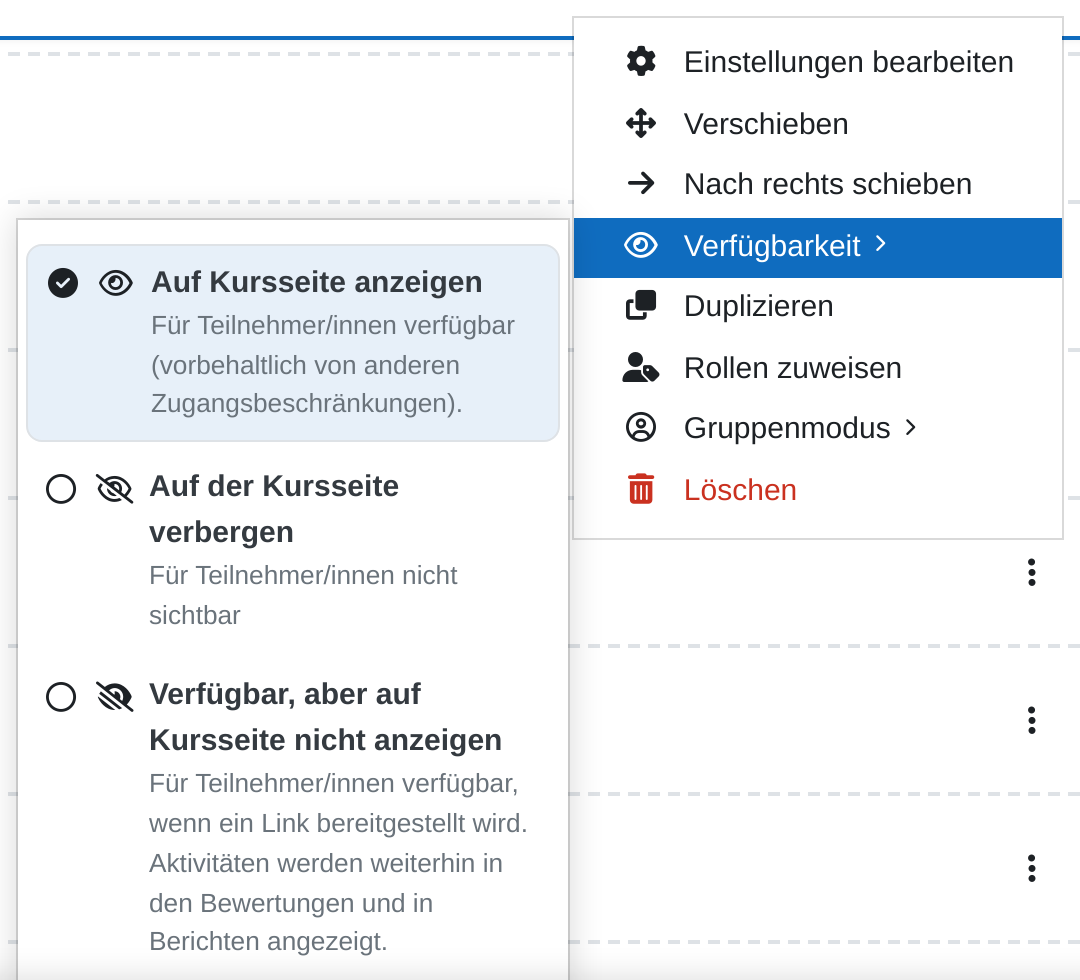
Task: Click the description about Link bereitgestellt wird
Action: coord(338,862)
